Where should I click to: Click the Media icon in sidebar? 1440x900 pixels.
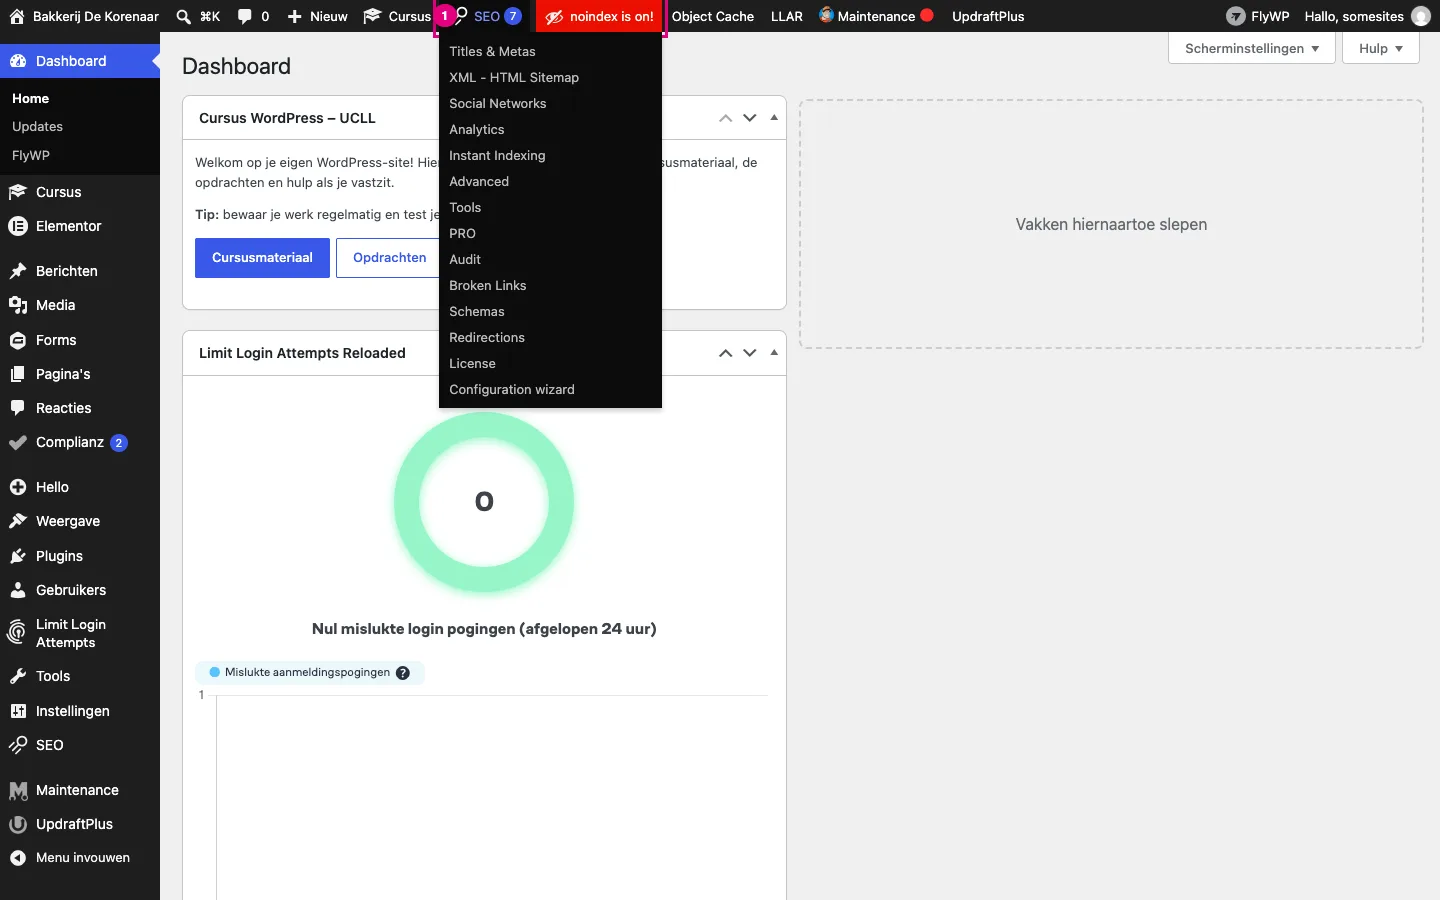(18, 305)
